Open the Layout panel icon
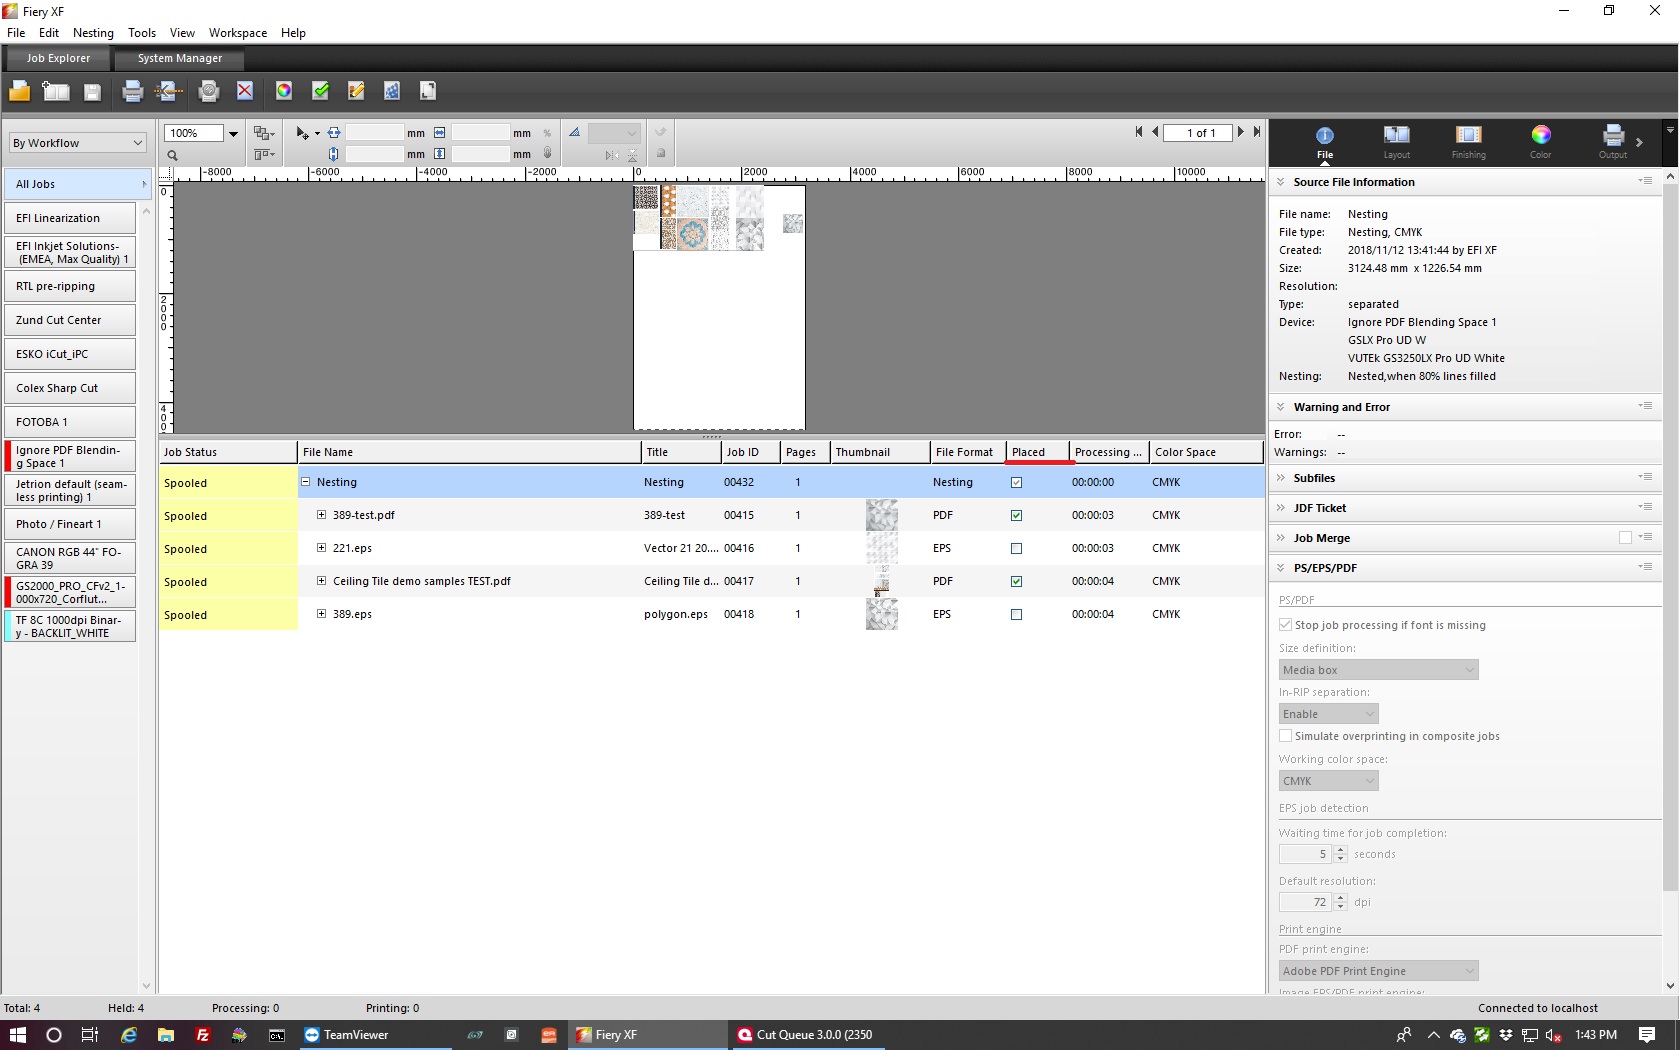The width and height of the screenshot is (1680, 1050). click(x=1396, y=141)
